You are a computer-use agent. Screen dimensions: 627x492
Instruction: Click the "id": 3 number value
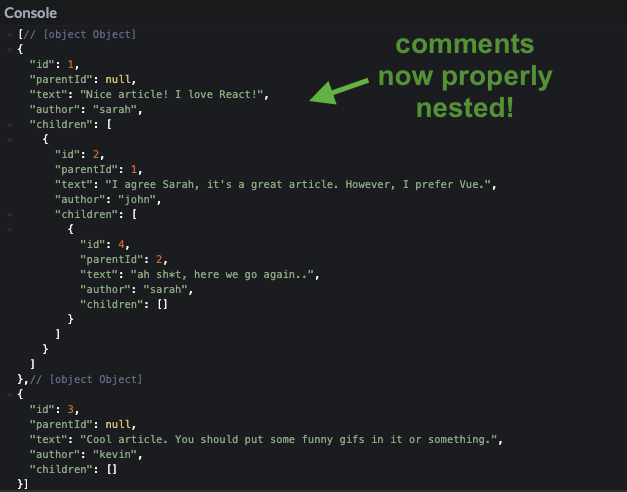coord(70,409)
